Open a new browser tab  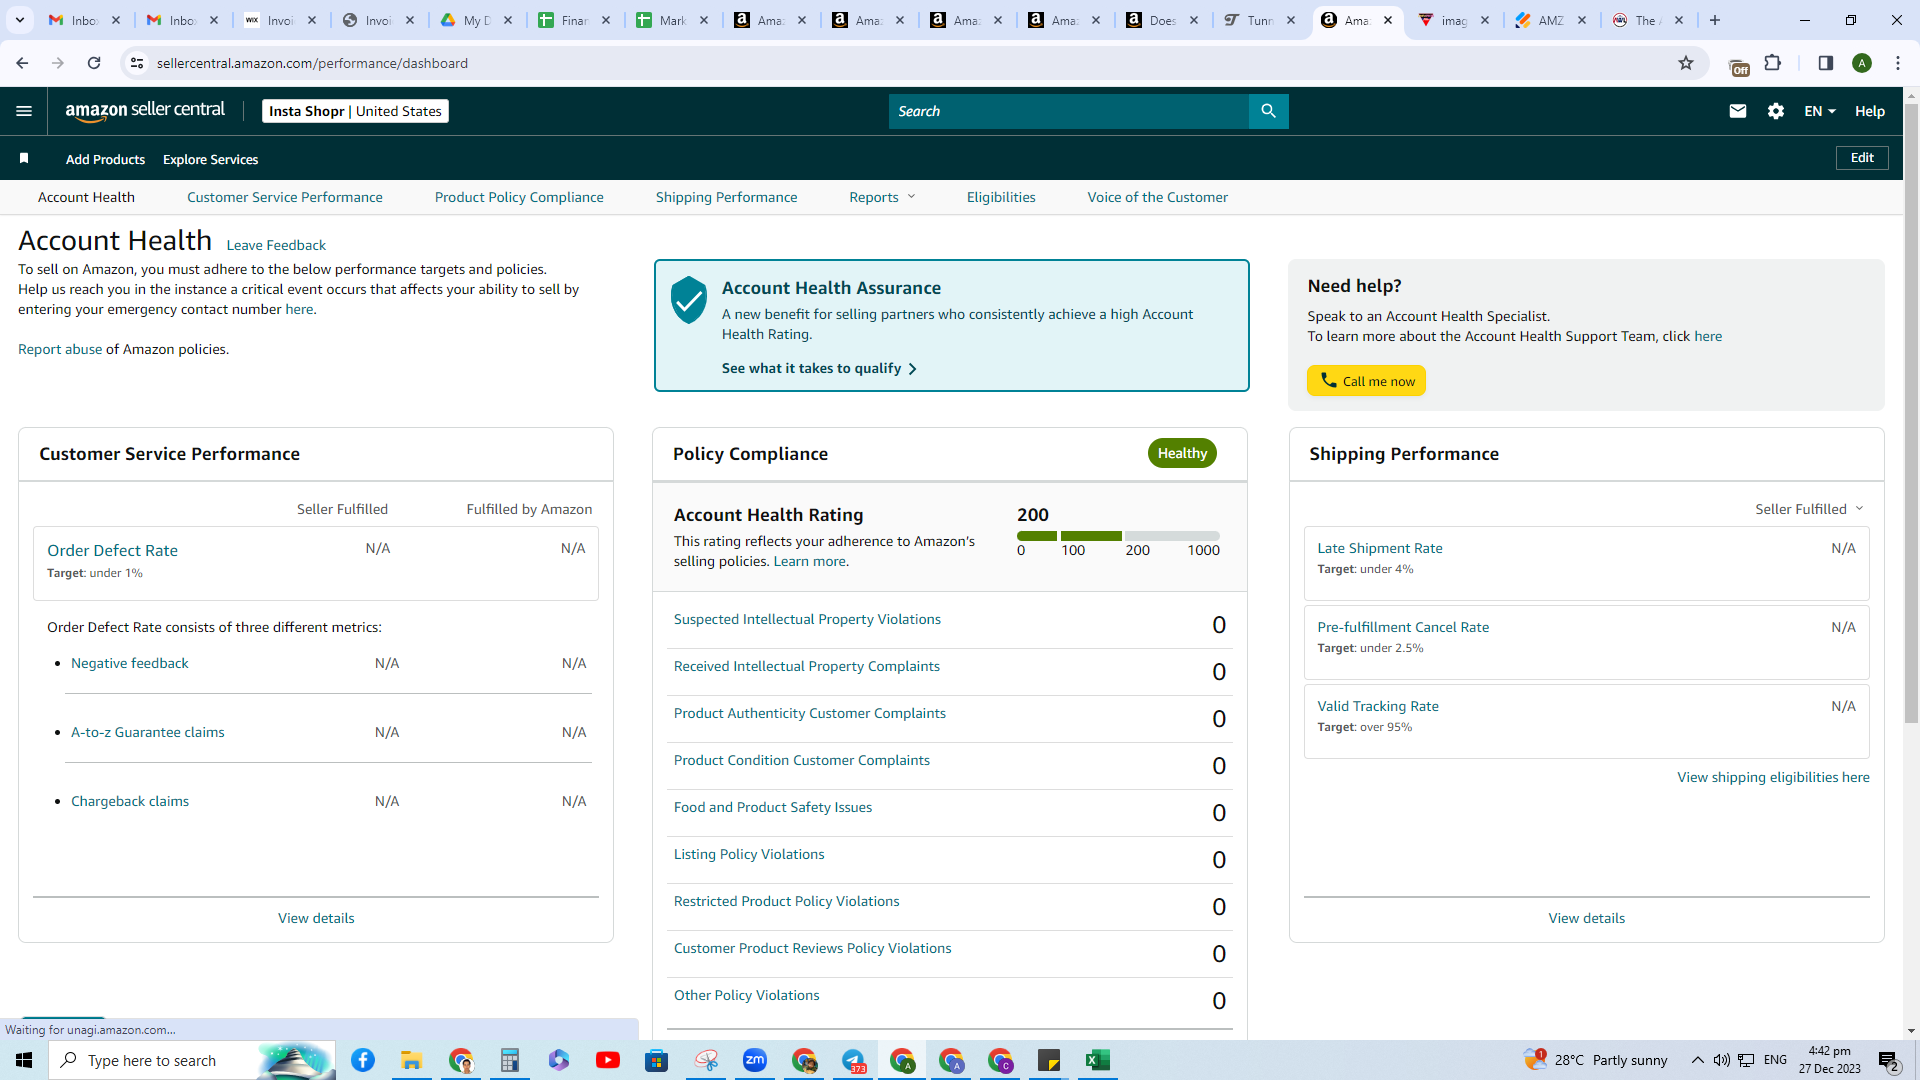tap(1715, 20)
